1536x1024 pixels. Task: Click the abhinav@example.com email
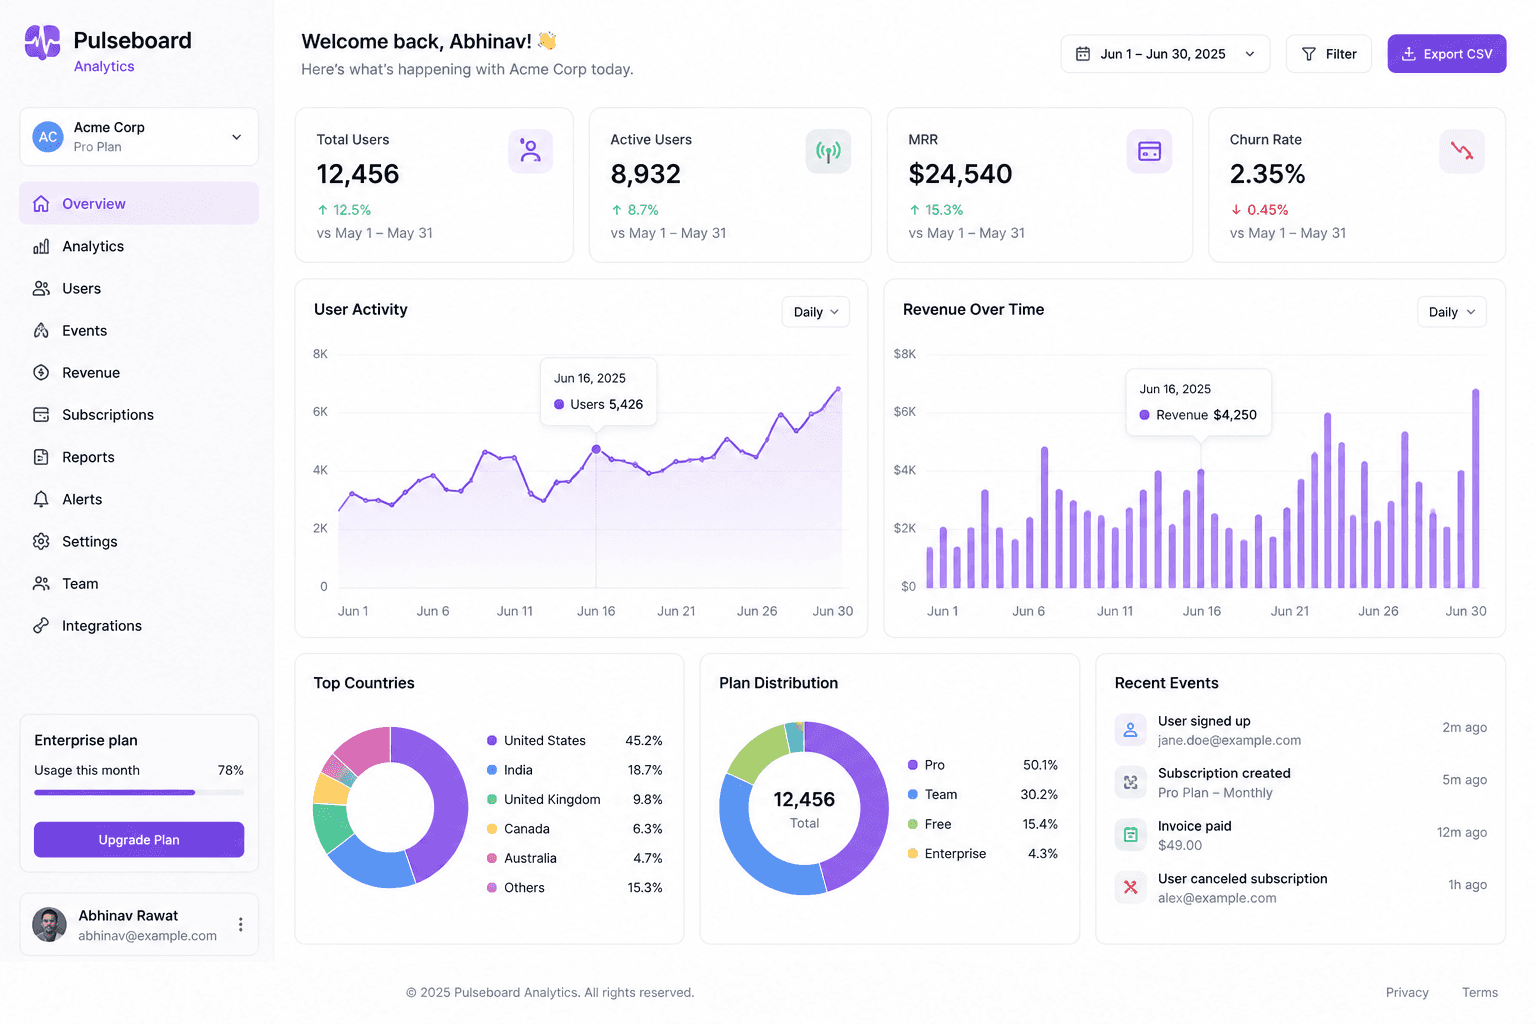[148, 936]
